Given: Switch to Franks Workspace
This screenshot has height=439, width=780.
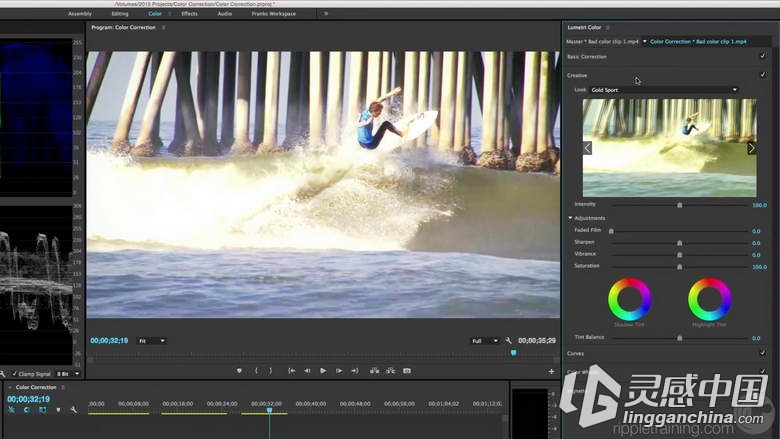Looking at the screenshot, I should coord(274,14).
